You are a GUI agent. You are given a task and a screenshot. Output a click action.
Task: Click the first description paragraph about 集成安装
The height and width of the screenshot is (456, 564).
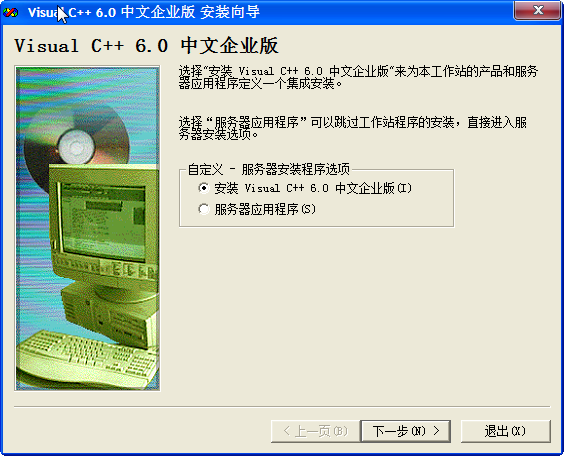coord(358,77)
